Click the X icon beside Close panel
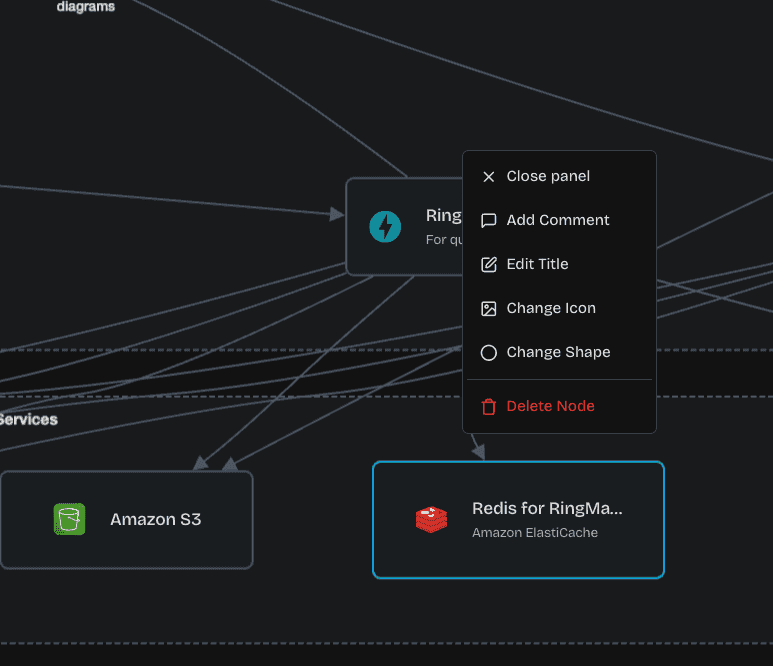773x666 pixels. tap(489, 177)
